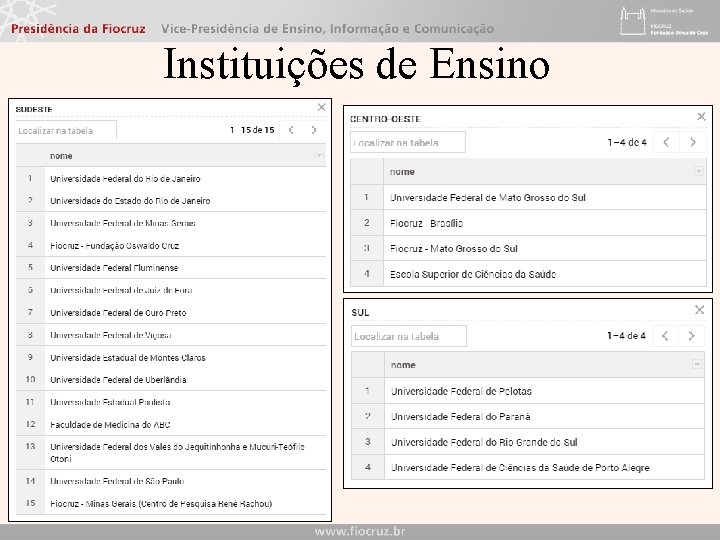The image size is (720, 540).
Task: Click the search field in SUDESTE panel
Action: (x=66, y=130)
